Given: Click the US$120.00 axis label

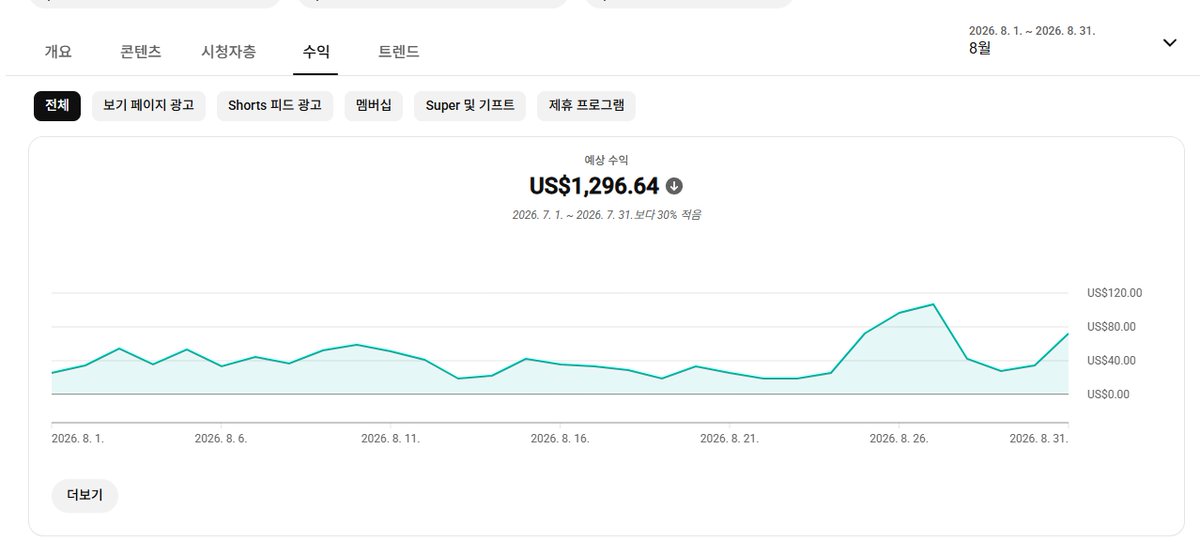Looking at the screenshot, I should 1114,293.
